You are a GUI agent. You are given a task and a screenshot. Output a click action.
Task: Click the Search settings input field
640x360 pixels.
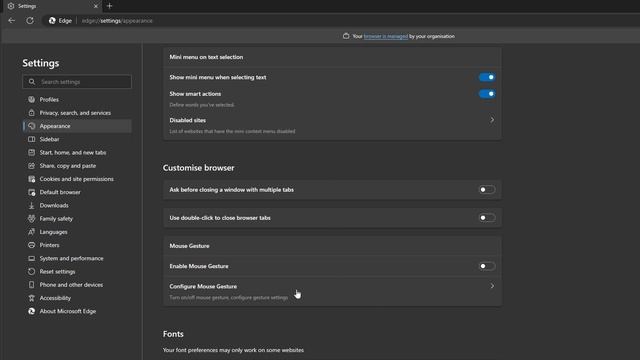pyautogui.click(x=77, y=82)
